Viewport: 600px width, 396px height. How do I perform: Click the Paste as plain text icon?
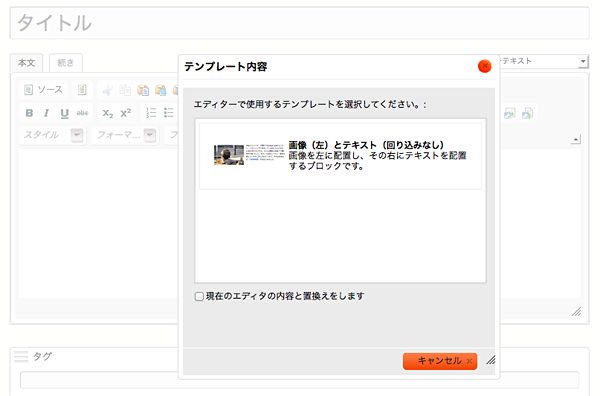[161, 90]
